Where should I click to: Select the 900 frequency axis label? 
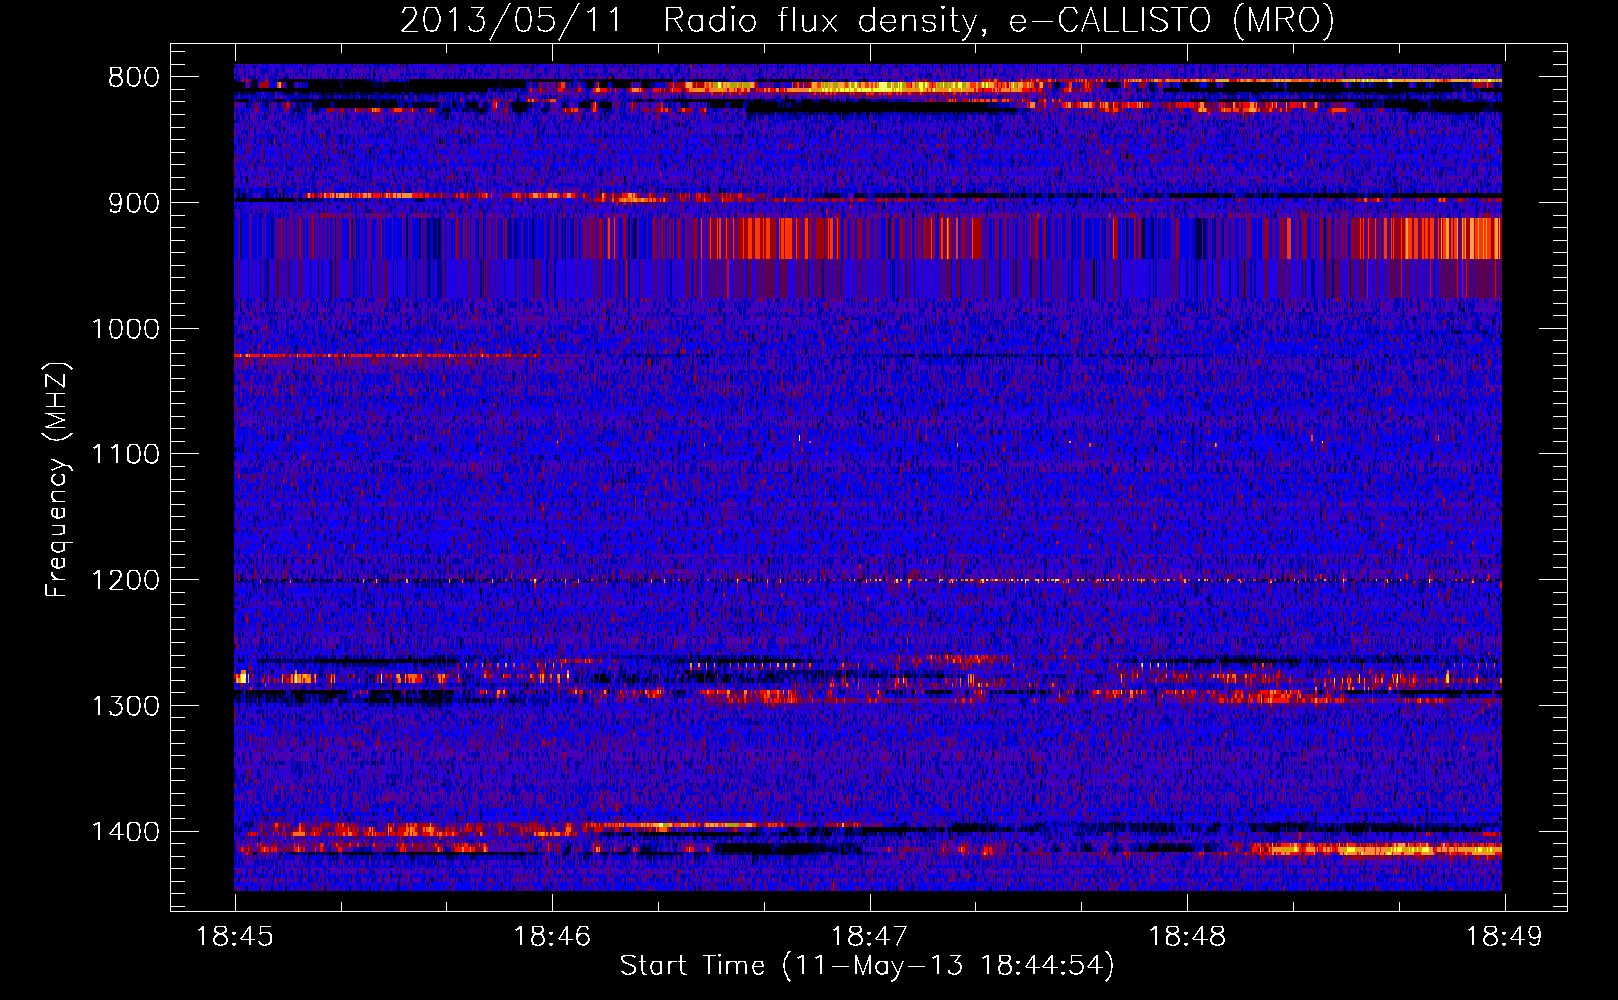pos(134,203)
